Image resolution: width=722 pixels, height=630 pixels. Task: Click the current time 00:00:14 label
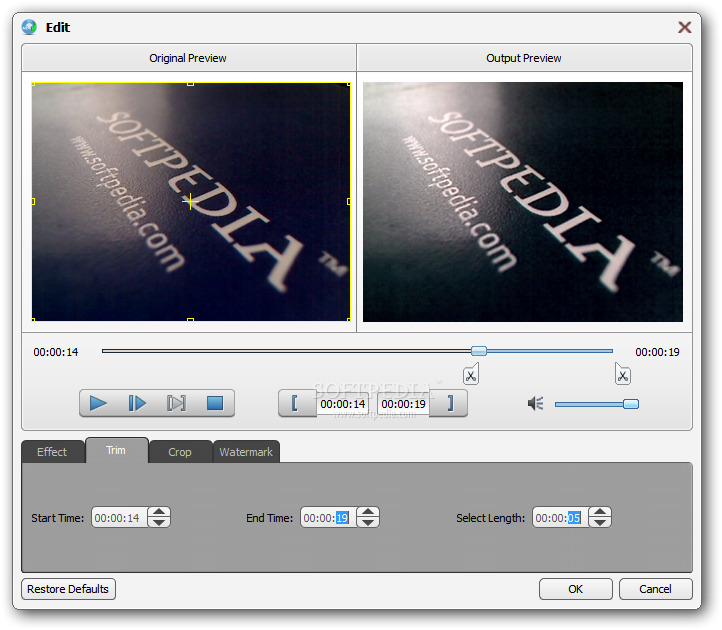(x=56, y=352)
